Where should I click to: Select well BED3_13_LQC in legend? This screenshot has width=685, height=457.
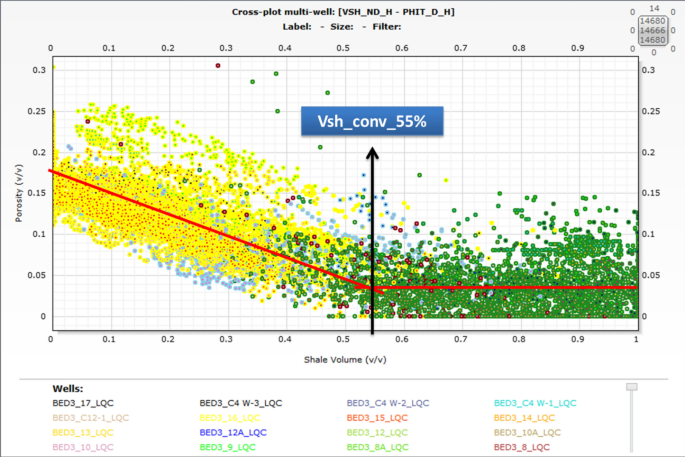pyautogui.click(x=83, y=433)
